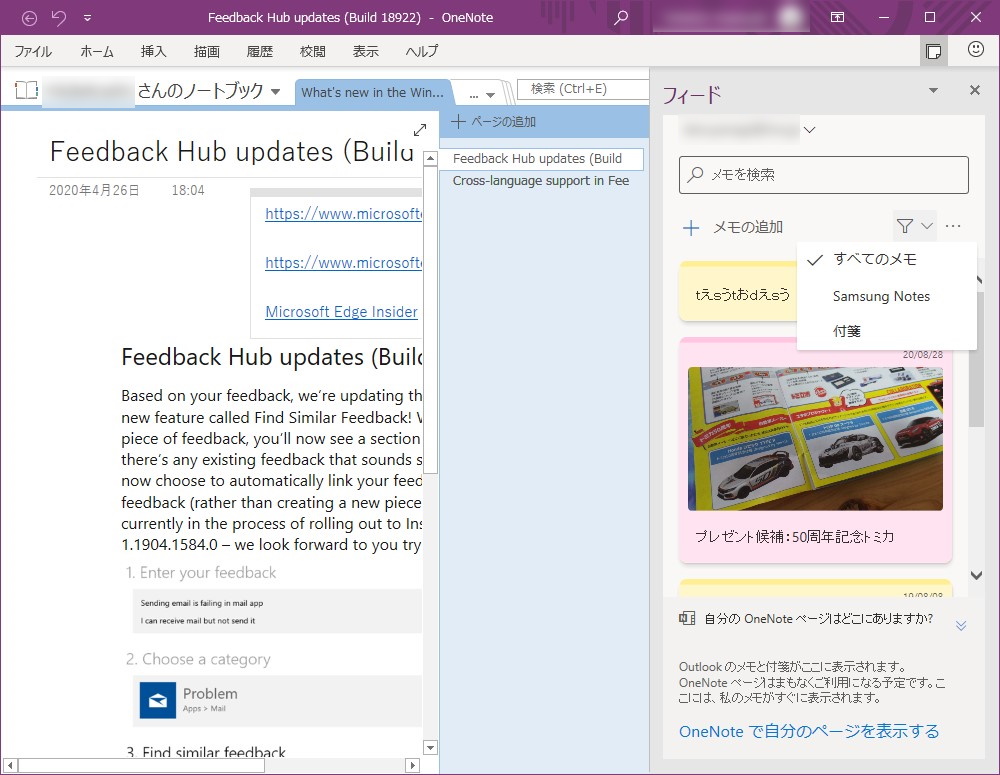Open the 履歴 ribbon tab
The image size is (1000, 775).
(x=260, y=52)
